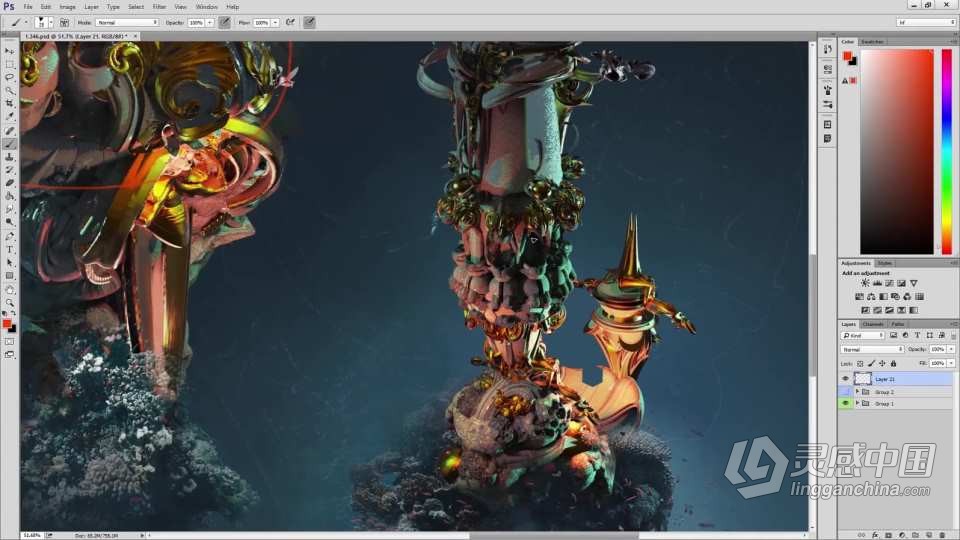This screenshot has width=960, height=540.
Task: Open the Filter menu
Action: [x=159, y=7]
